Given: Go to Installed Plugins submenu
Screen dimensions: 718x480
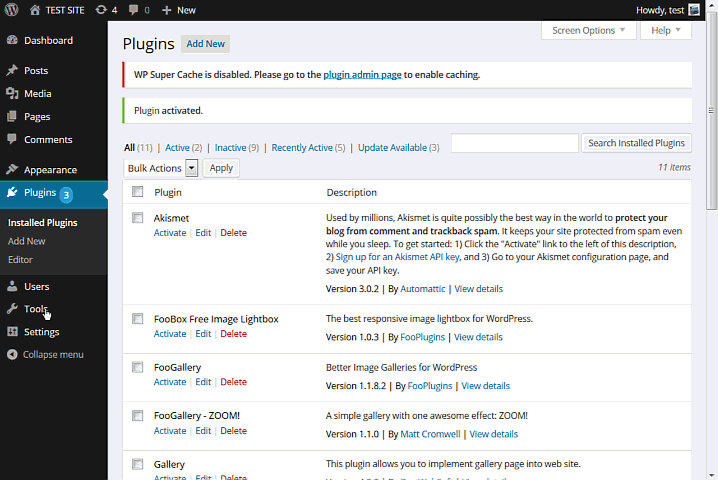Looking at the screenshot, I should pyautogui.click(x=43, y=223).
